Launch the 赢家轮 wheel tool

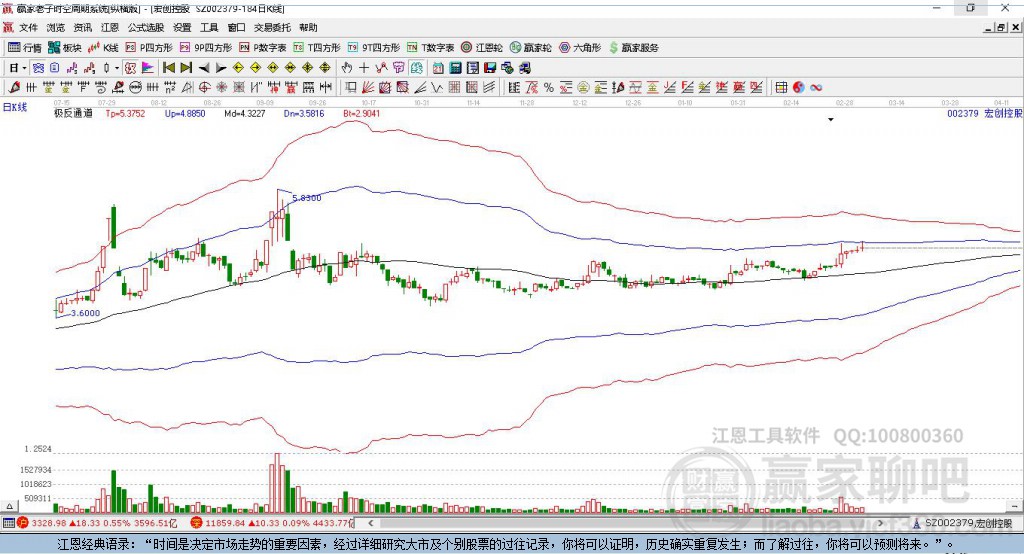point(531,48)
